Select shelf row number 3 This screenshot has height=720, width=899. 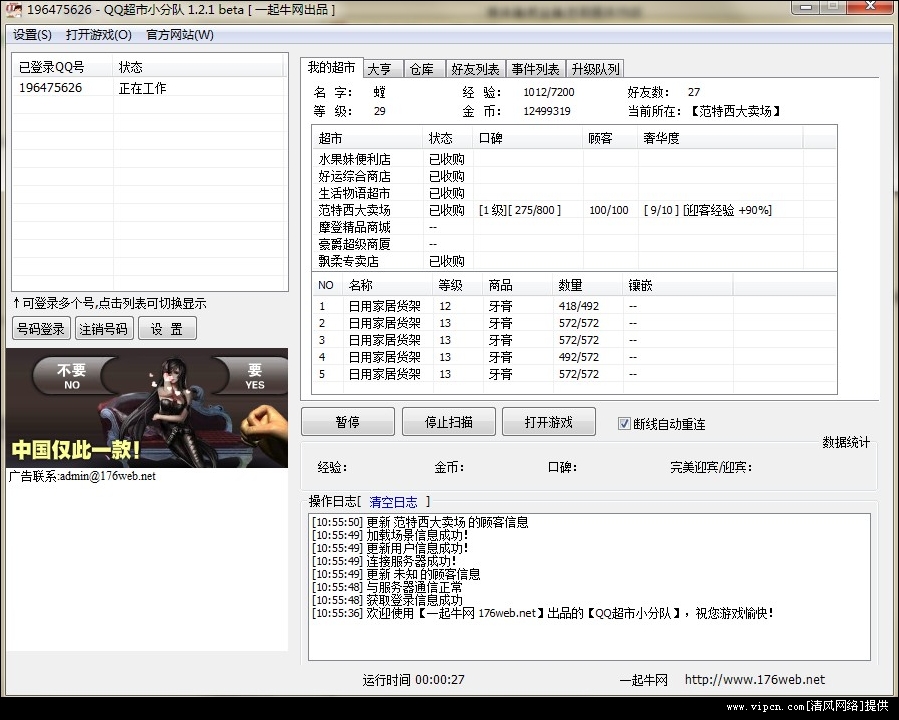click(x=573, y=340)
